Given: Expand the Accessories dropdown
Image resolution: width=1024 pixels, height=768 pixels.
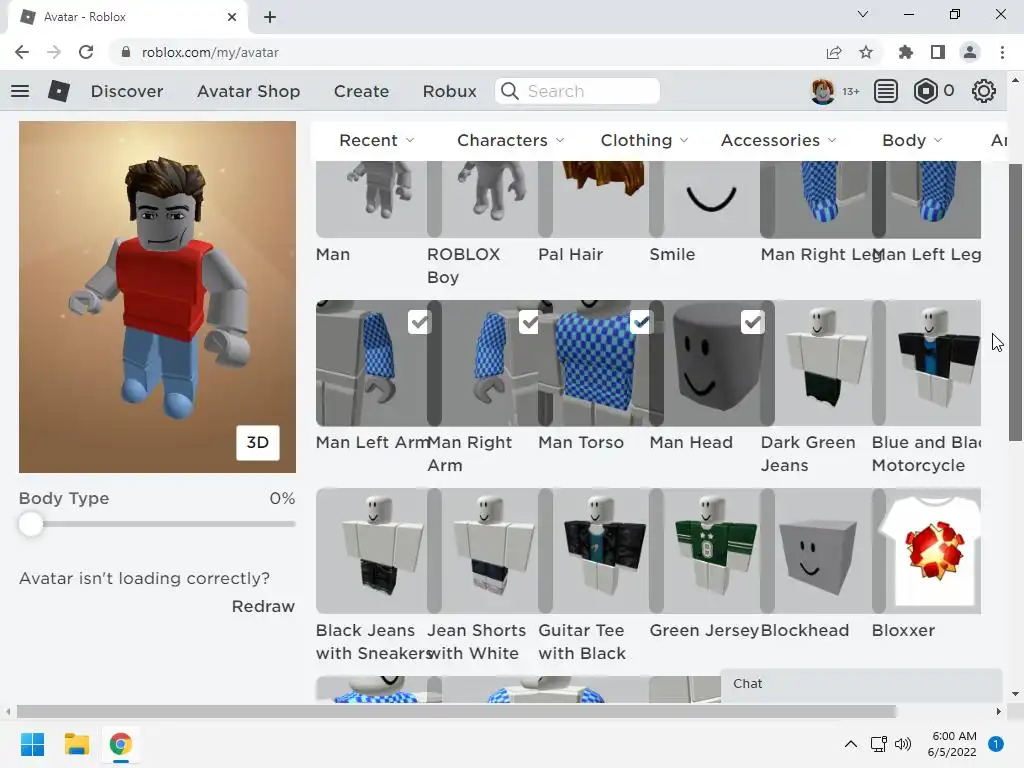Looking at the screenshot, I should 778,140.
